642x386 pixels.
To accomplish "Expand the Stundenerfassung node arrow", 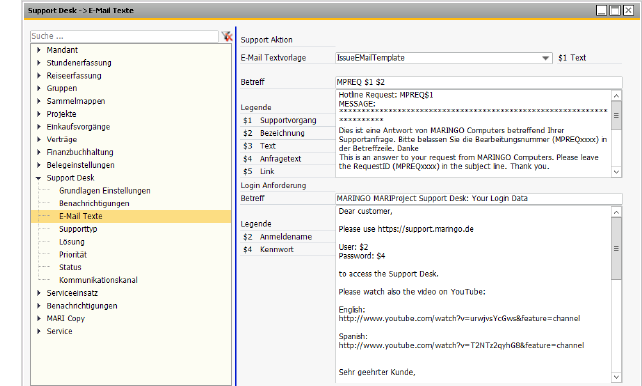I will click(39, 63).
